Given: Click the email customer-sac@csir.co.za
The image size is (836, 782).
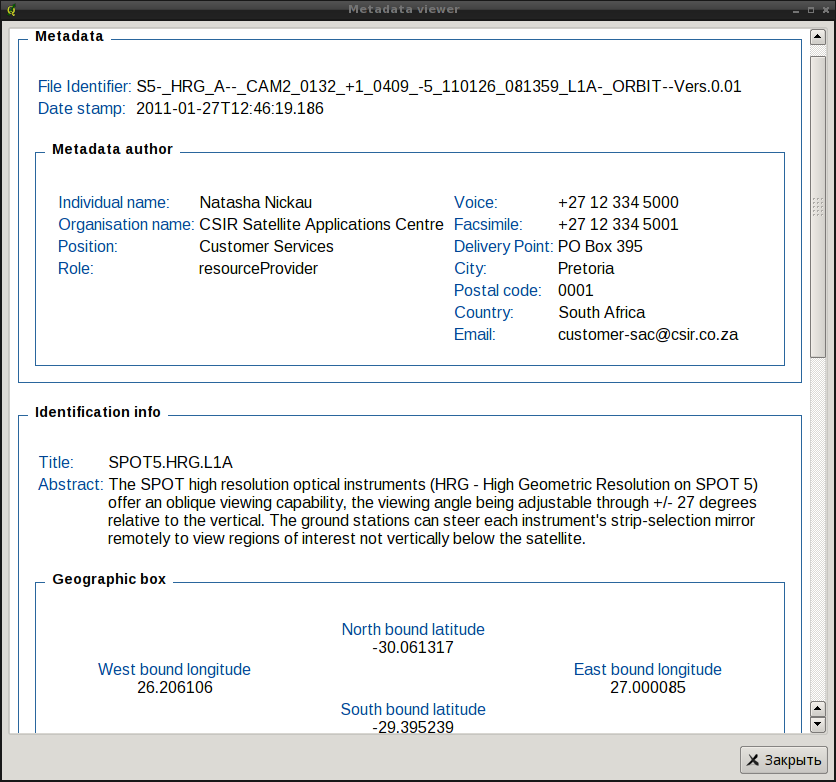Looking at the screenshot, I should pos(648,334).
